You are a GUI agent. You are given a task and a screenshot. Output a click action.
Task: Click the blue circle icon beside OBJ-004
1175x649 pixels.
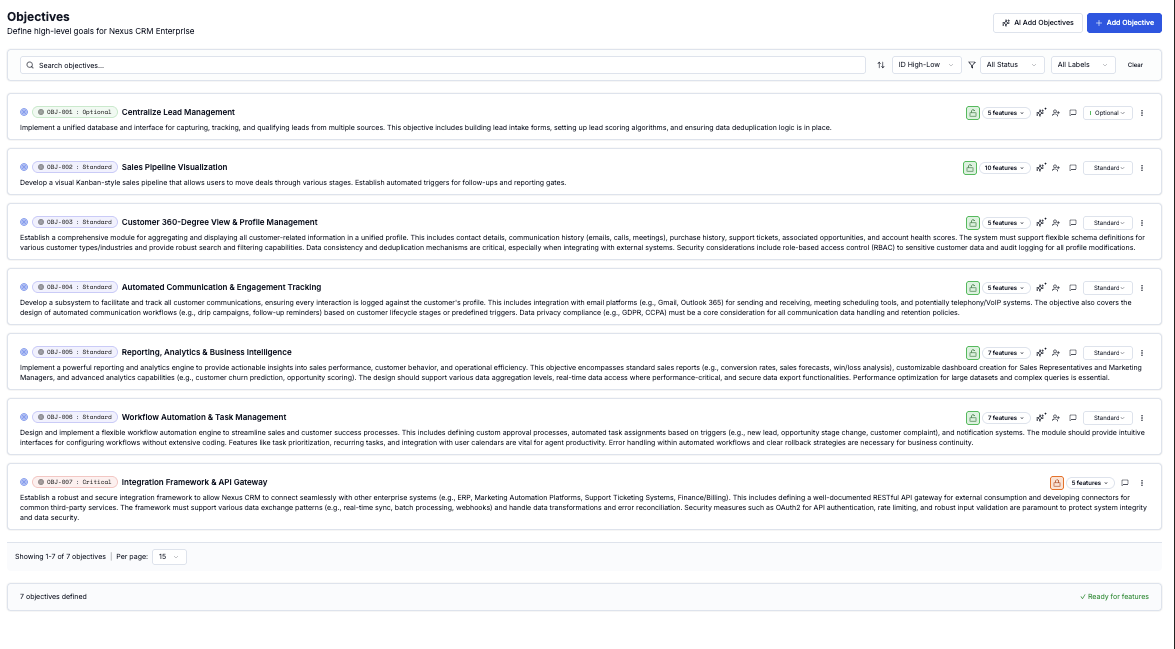[24, 287]
